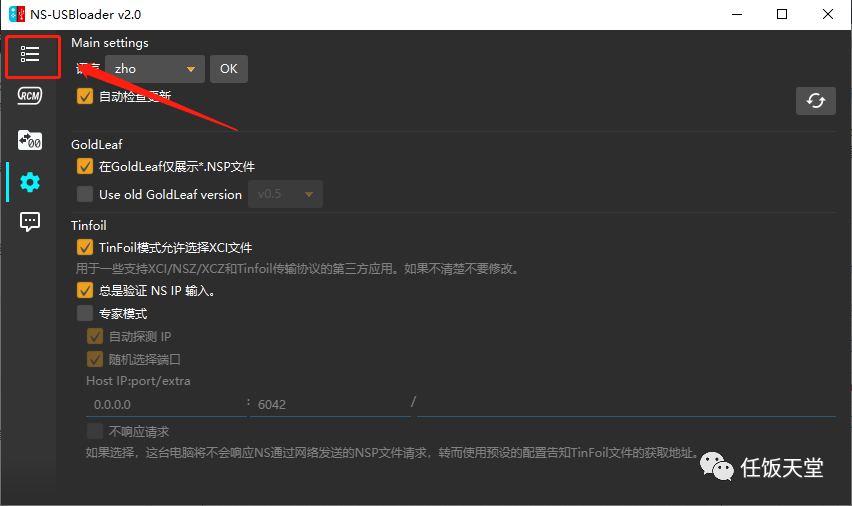Click the 'GoldLeaf' section heading
Viewport: 852px width, 506px height.
97,145
